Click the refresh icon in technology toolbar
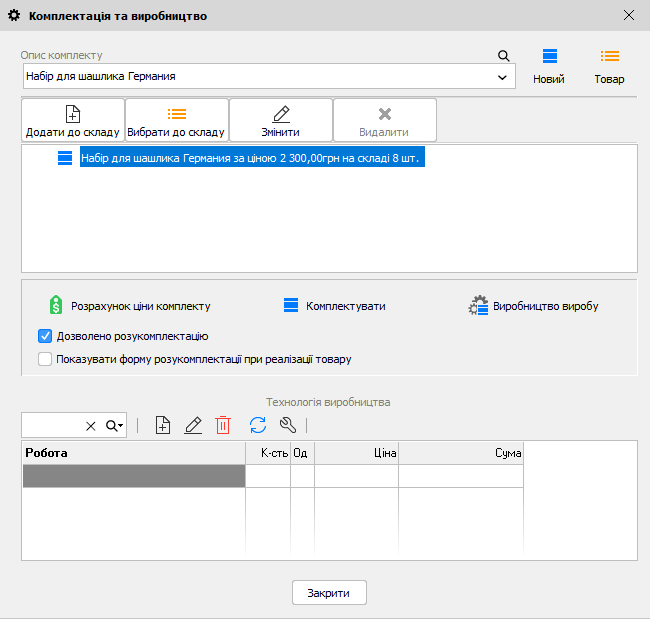 pyautogui.click(x=258, y=426)
